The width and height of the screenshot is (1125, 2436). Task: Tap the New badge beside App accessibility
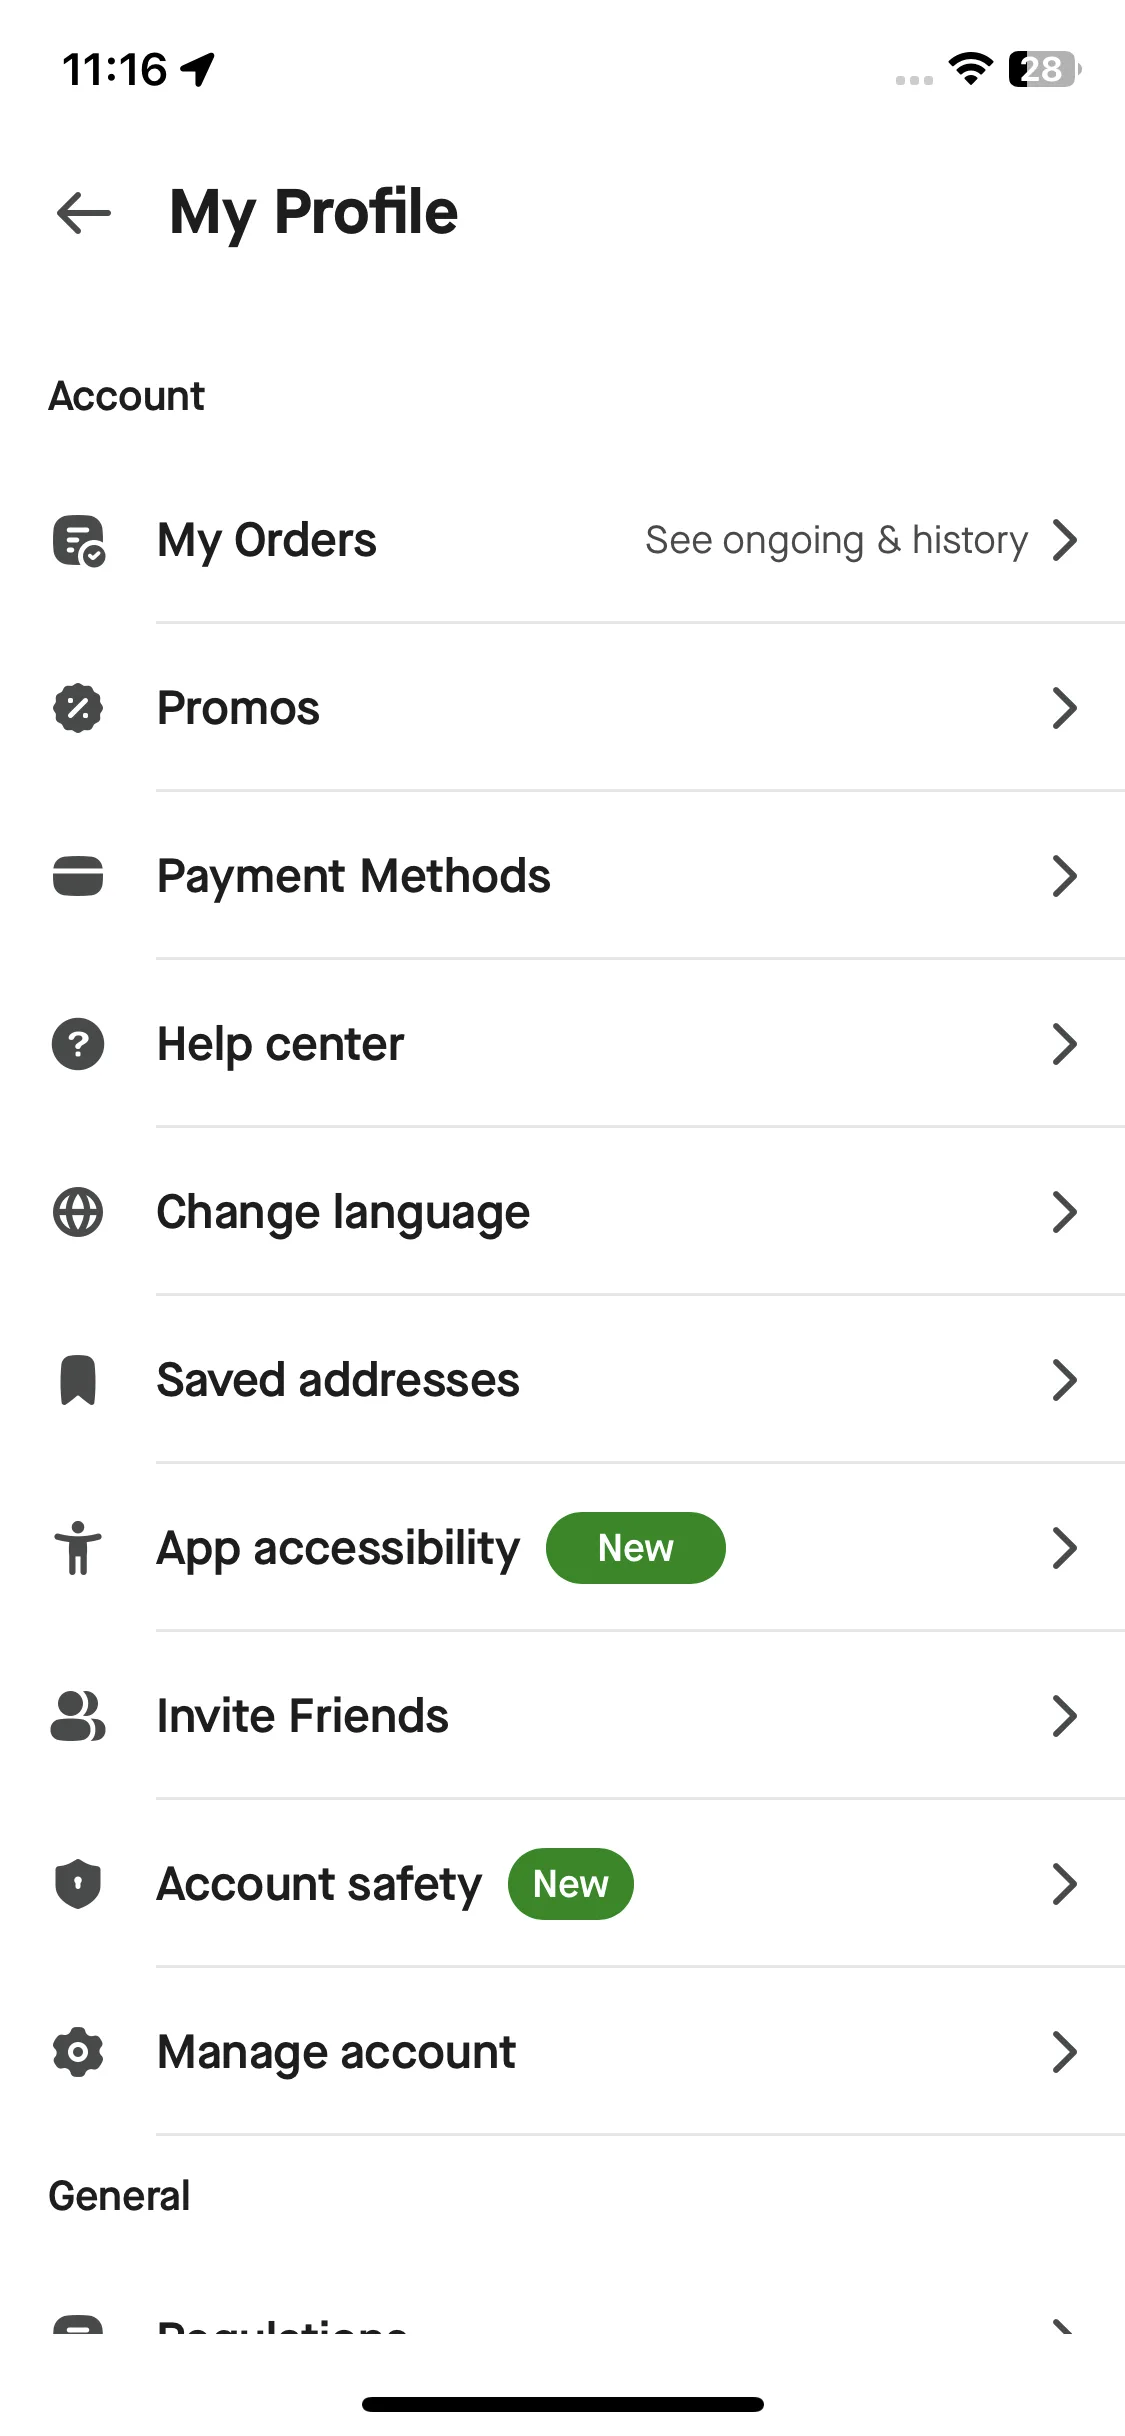pos(636,1548)
